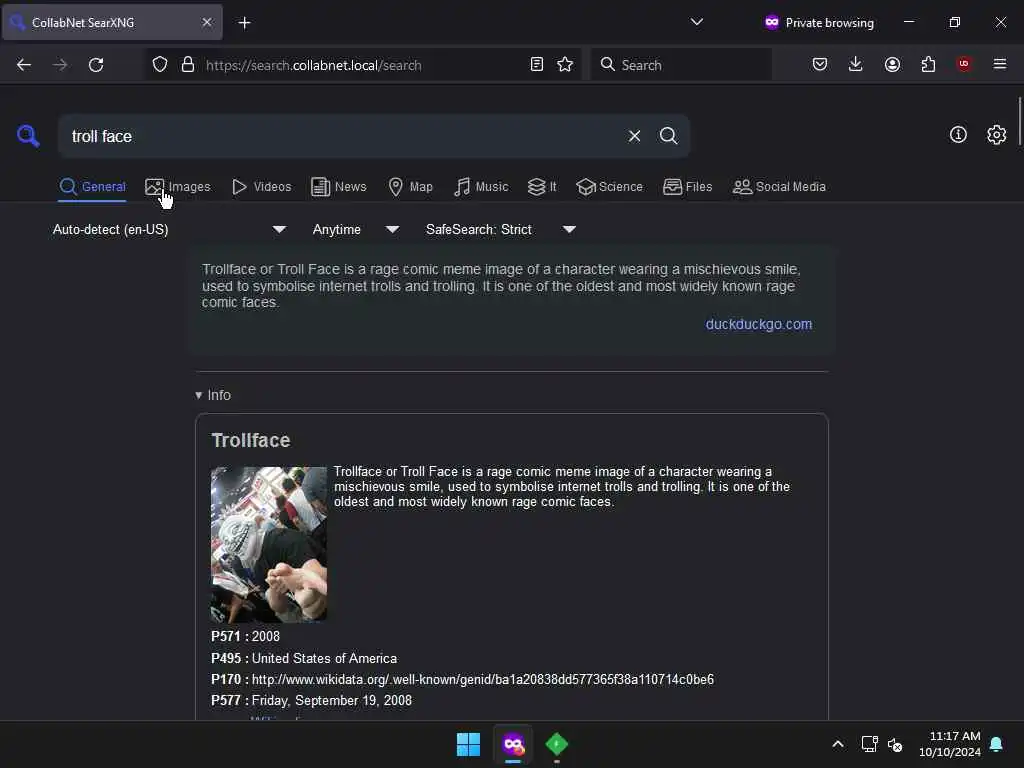Click the Friday, September 19, 2008 value

tap(332, 700)
